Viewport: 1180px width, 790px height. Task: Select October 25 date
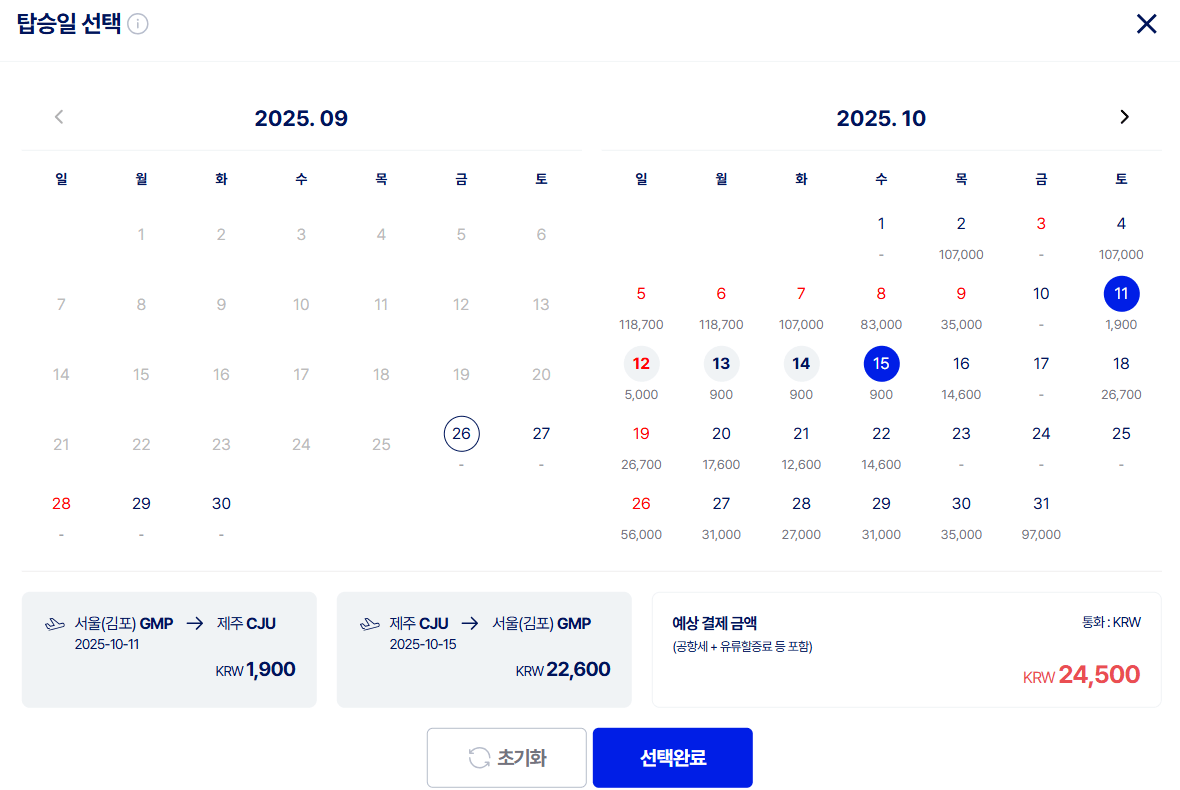pos(1121,433)
